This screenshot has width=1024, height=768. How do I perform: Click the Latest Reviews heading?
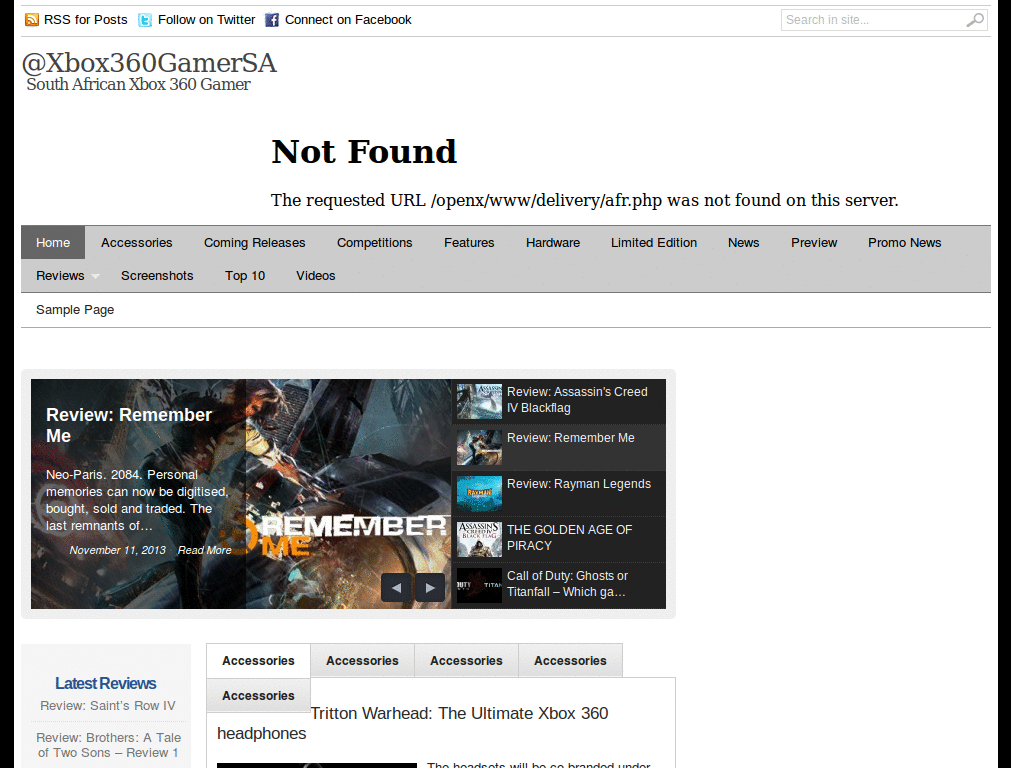click(x=106, y=683)
